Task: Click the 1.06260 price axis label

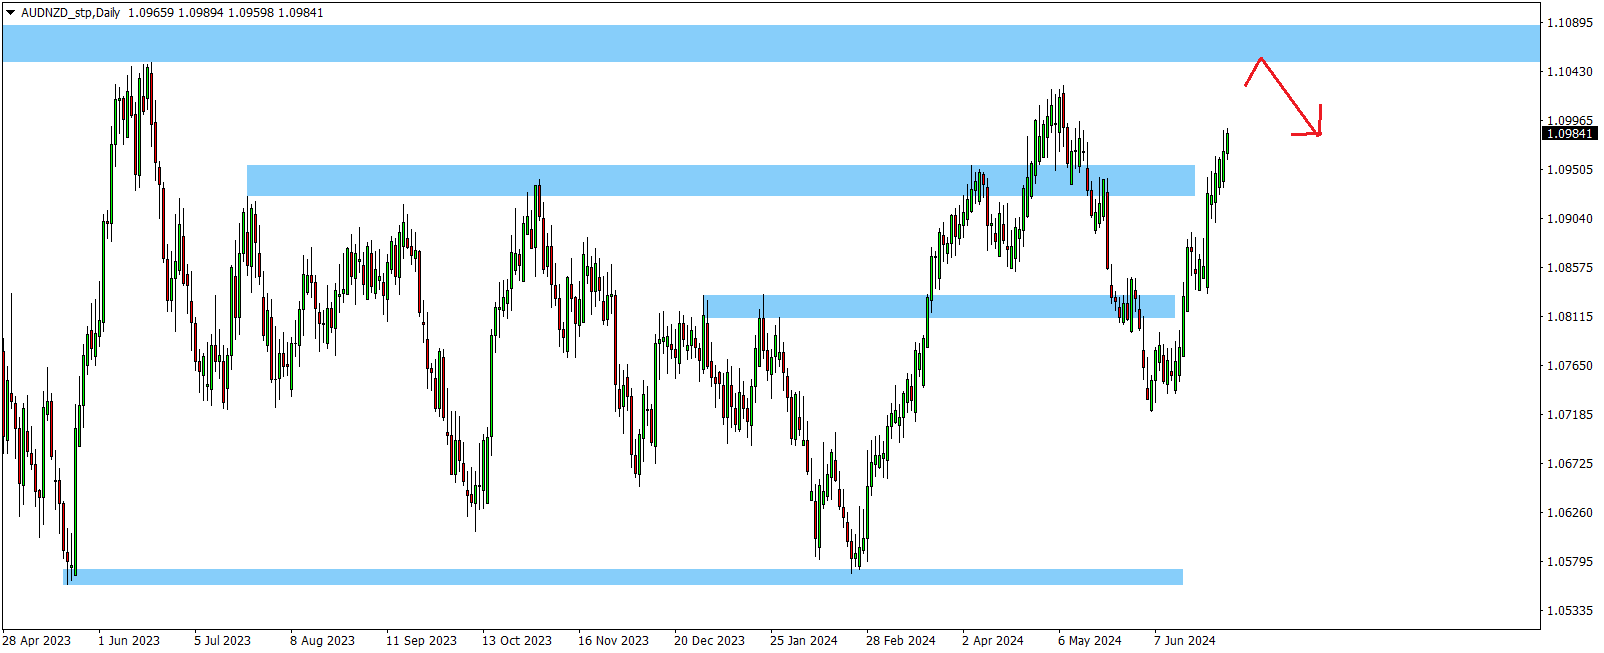Action: 1570,513
